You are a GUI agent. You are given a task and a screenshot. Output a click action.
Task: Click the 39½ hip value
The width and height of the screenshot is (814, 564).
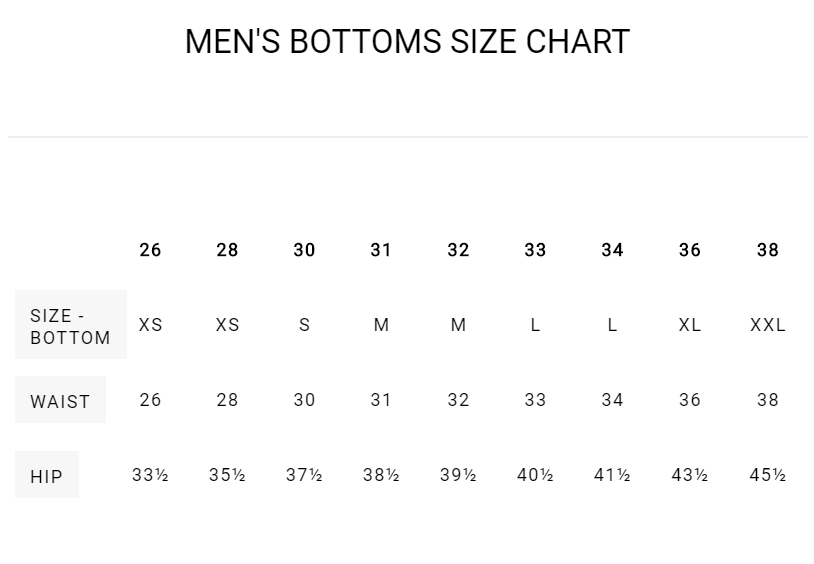pos(458,475)
